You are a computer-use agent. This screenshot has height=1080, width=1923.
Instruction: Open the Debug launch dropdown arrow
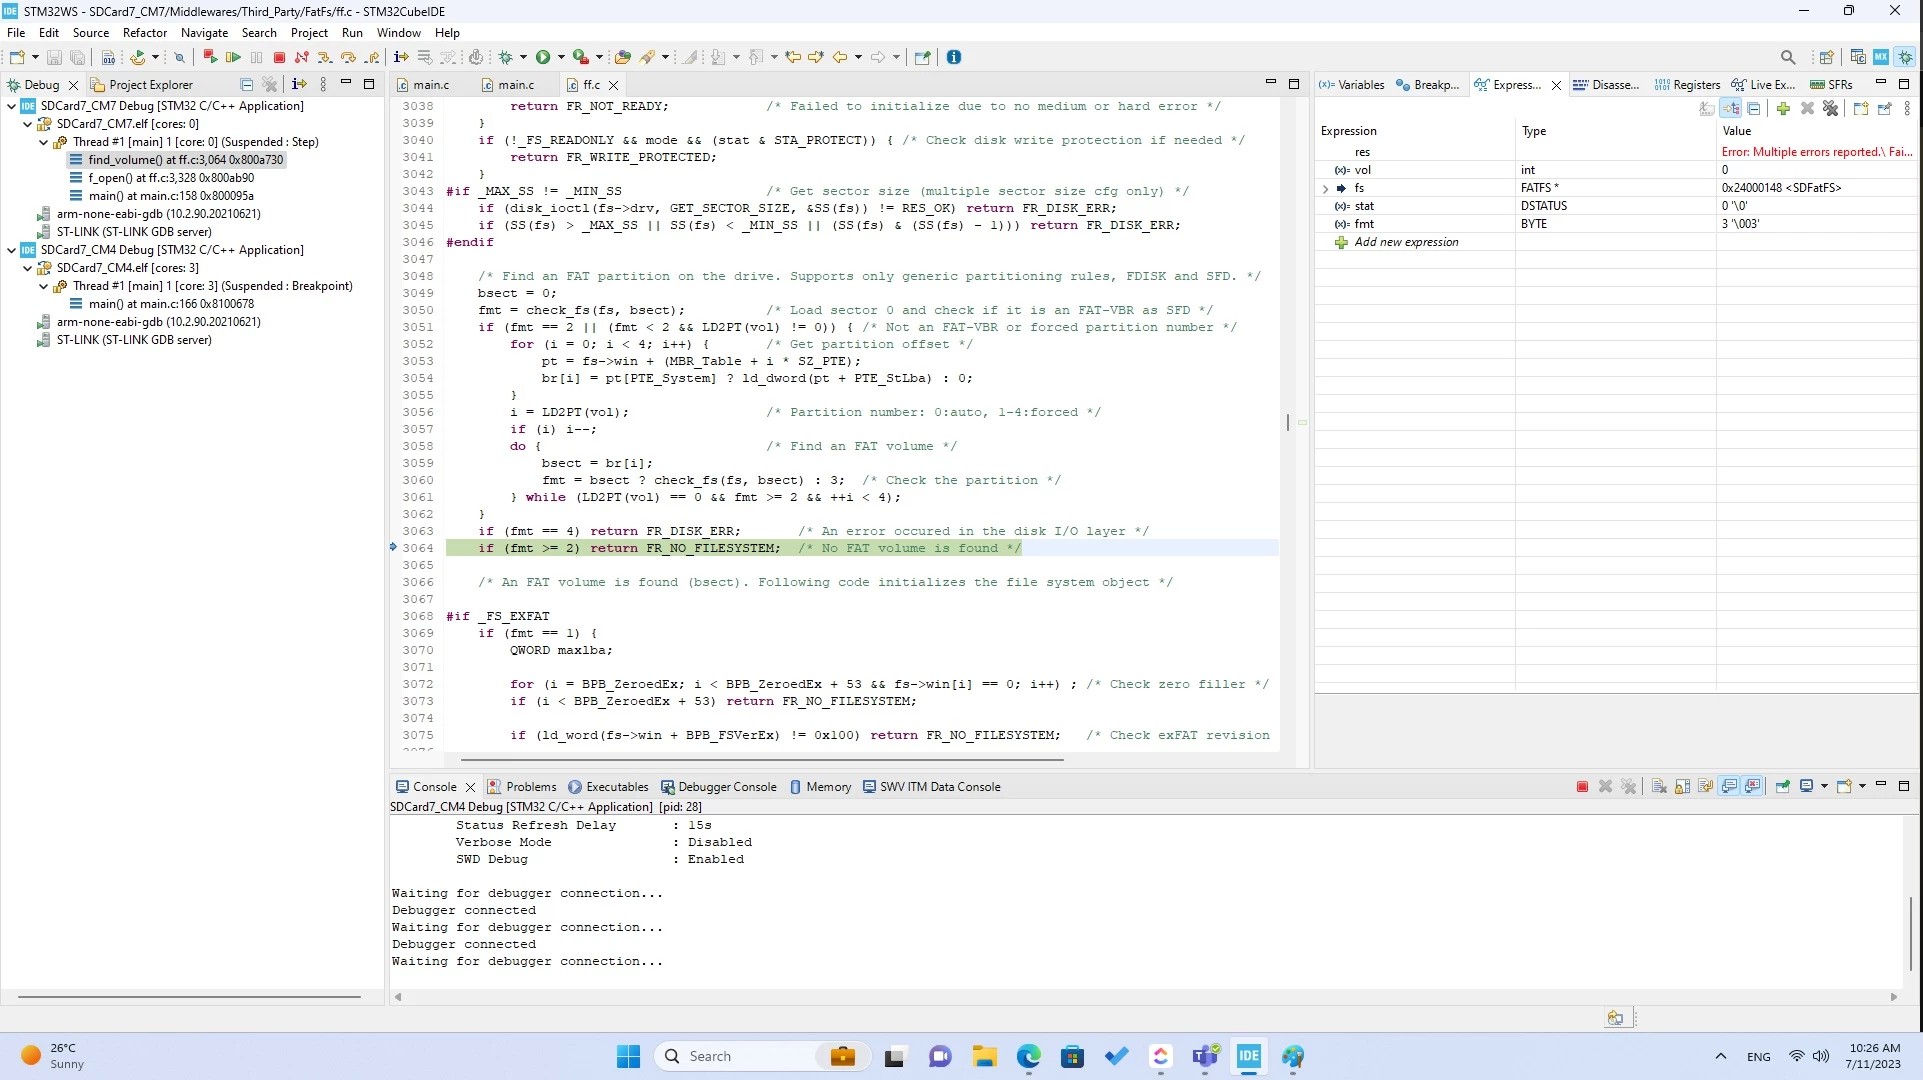523,58
